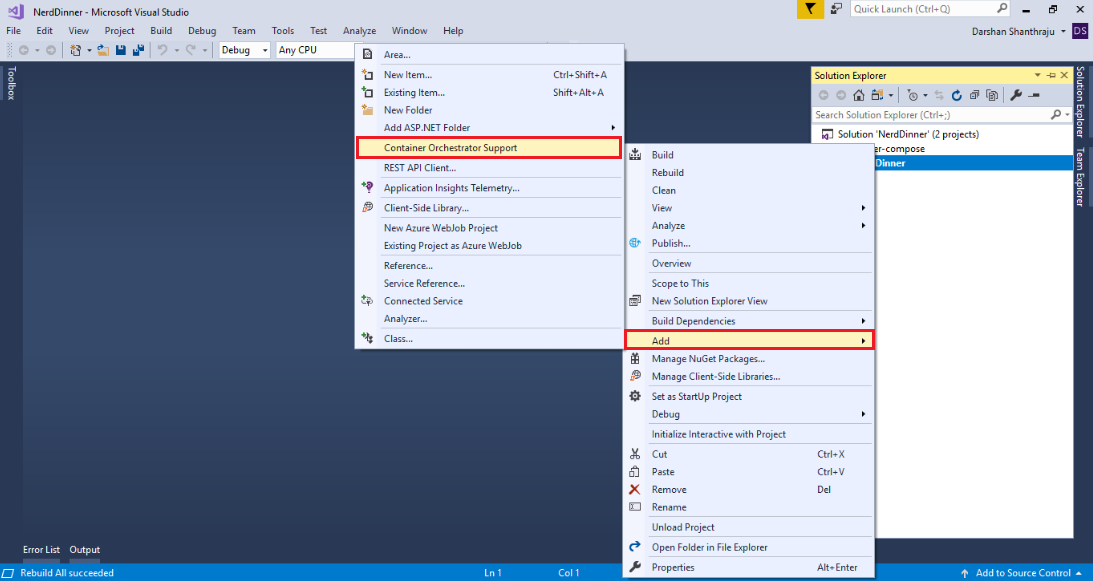Screen dimensions: 1093x581
Task: Select New Item... from the Add submenu
Action: pos(489,75)
